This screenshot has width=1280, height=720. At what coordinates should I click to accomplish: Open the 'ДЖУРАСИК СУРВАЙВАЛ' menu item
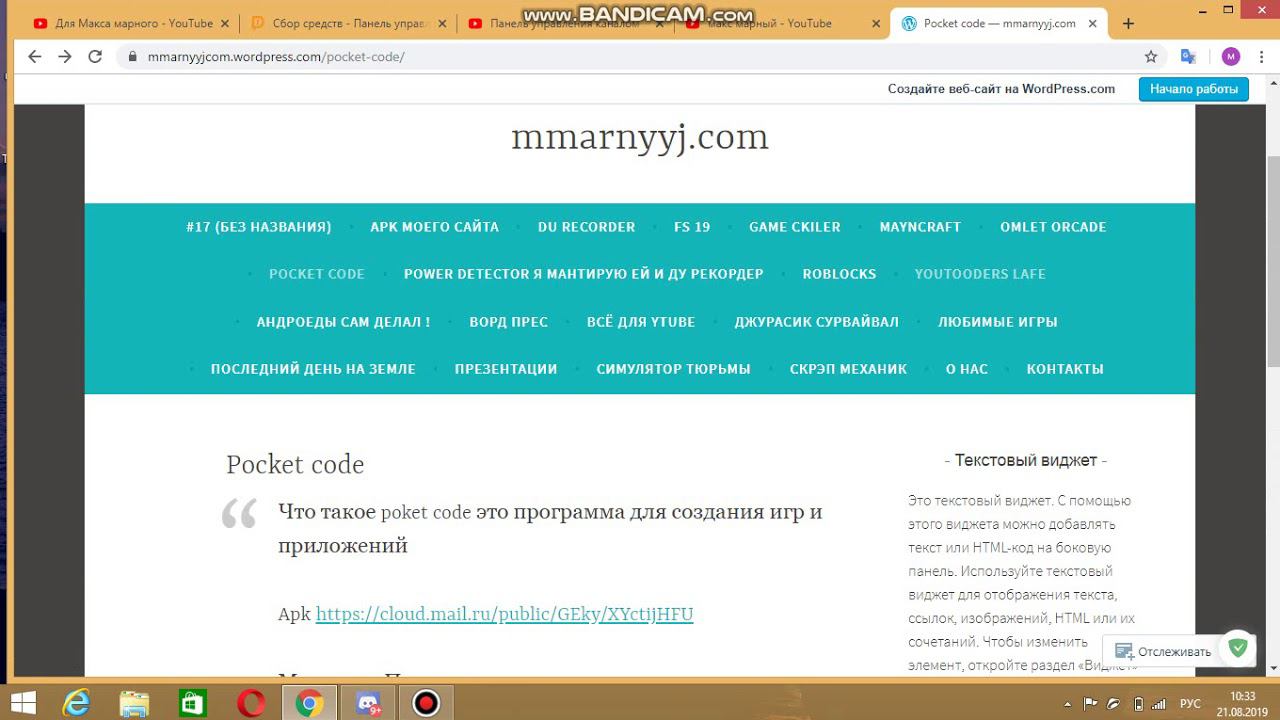[816, 322]
